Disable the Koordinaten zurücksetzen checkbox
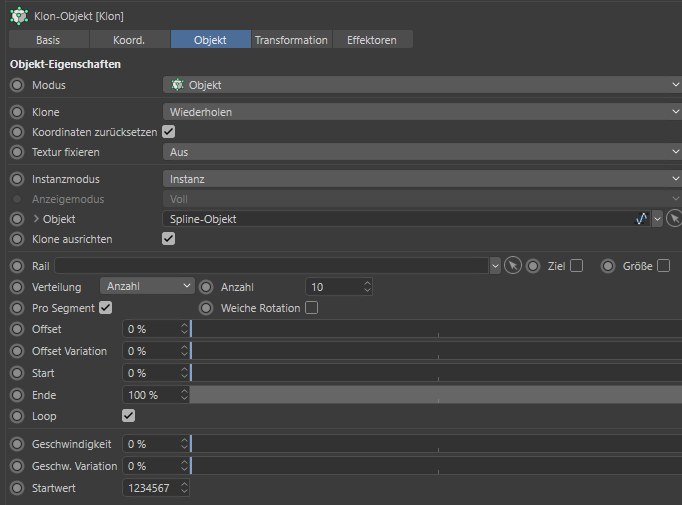This screenshot has height=505, width=682. (168, 131)
